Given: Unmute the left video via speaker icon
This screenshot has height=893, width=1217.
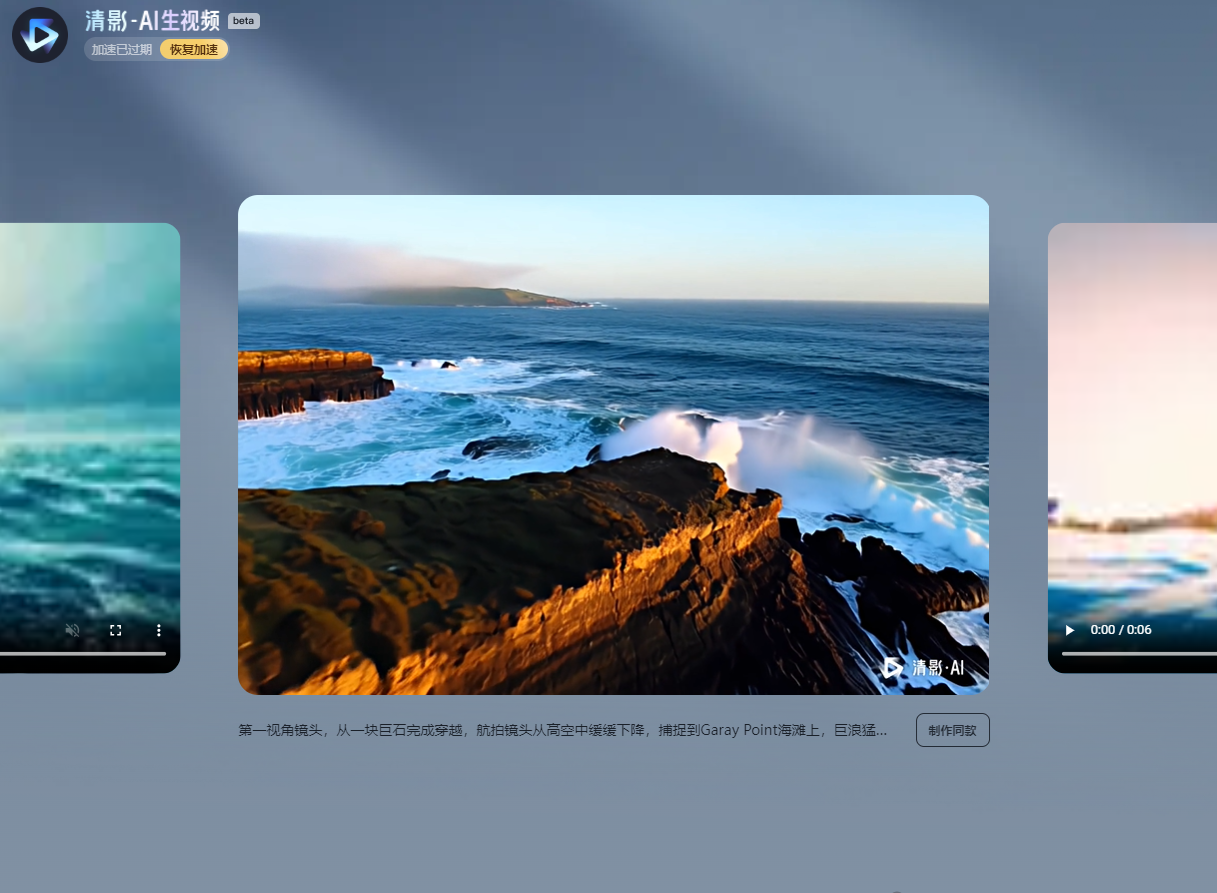Looking at the screenshot, I should pyautogui.click(x=72, y=630).
